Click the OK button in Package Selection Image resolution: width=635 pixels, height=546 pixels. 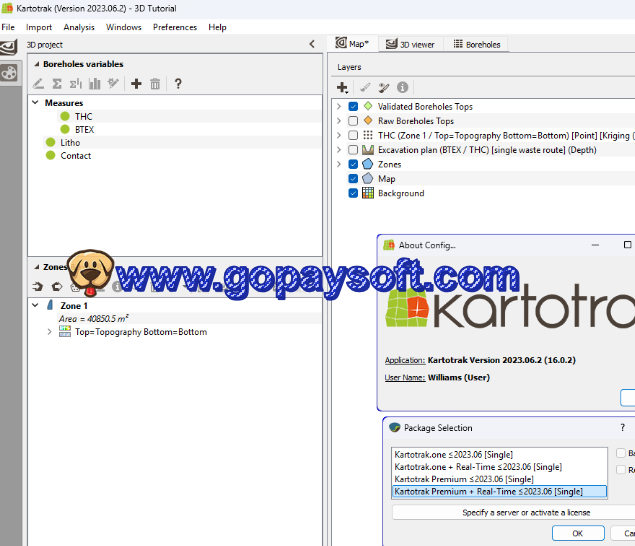coord(577,533)
